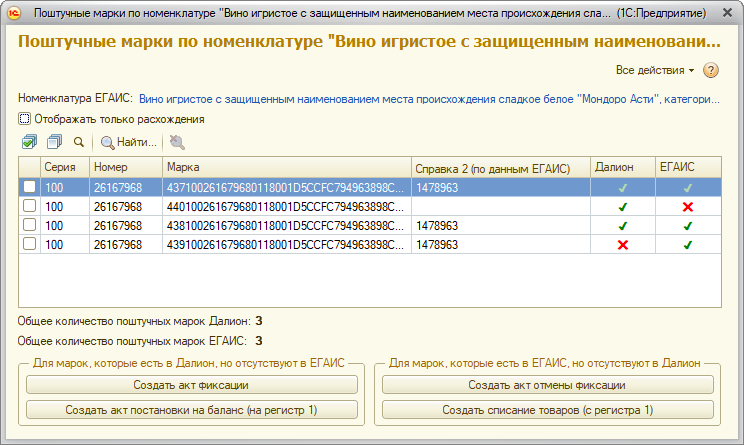Click the empty Справка 2 cell of 4401 row
744x445 pixels.
(501, 207)
